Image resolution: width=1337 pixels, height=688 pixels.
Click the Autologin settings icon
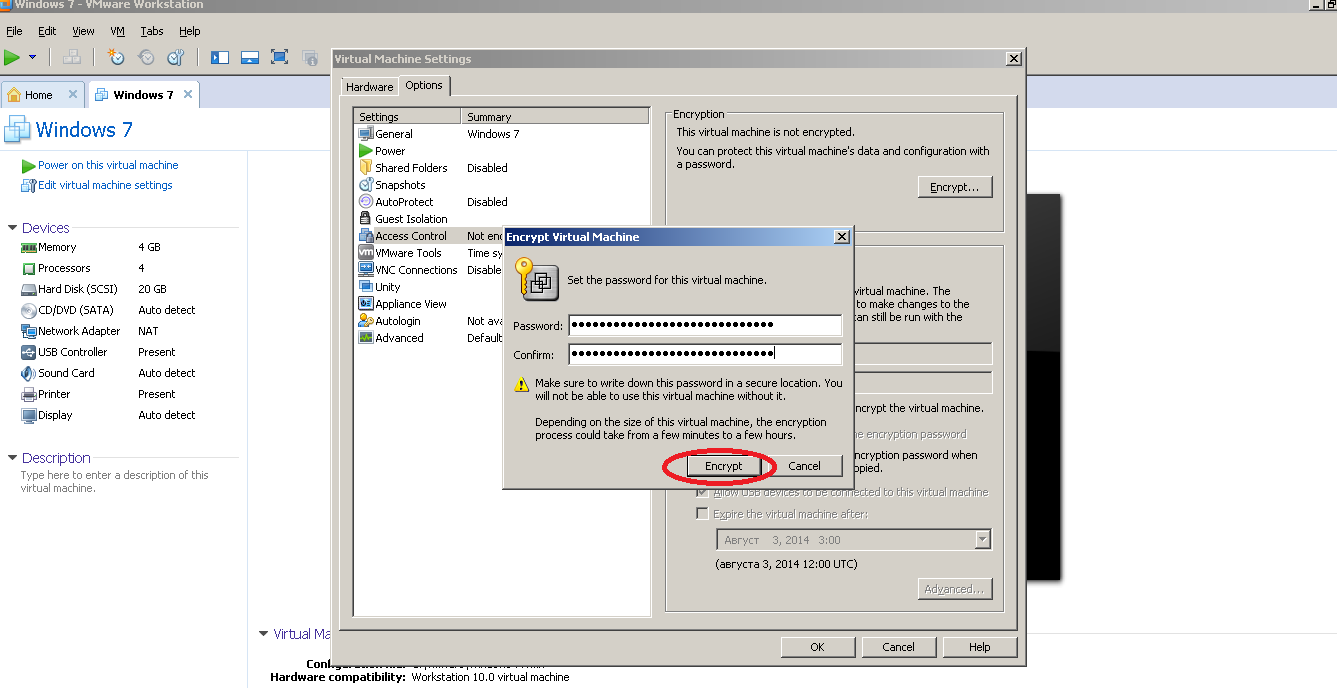pyautogui.click(x=365, y=321)
